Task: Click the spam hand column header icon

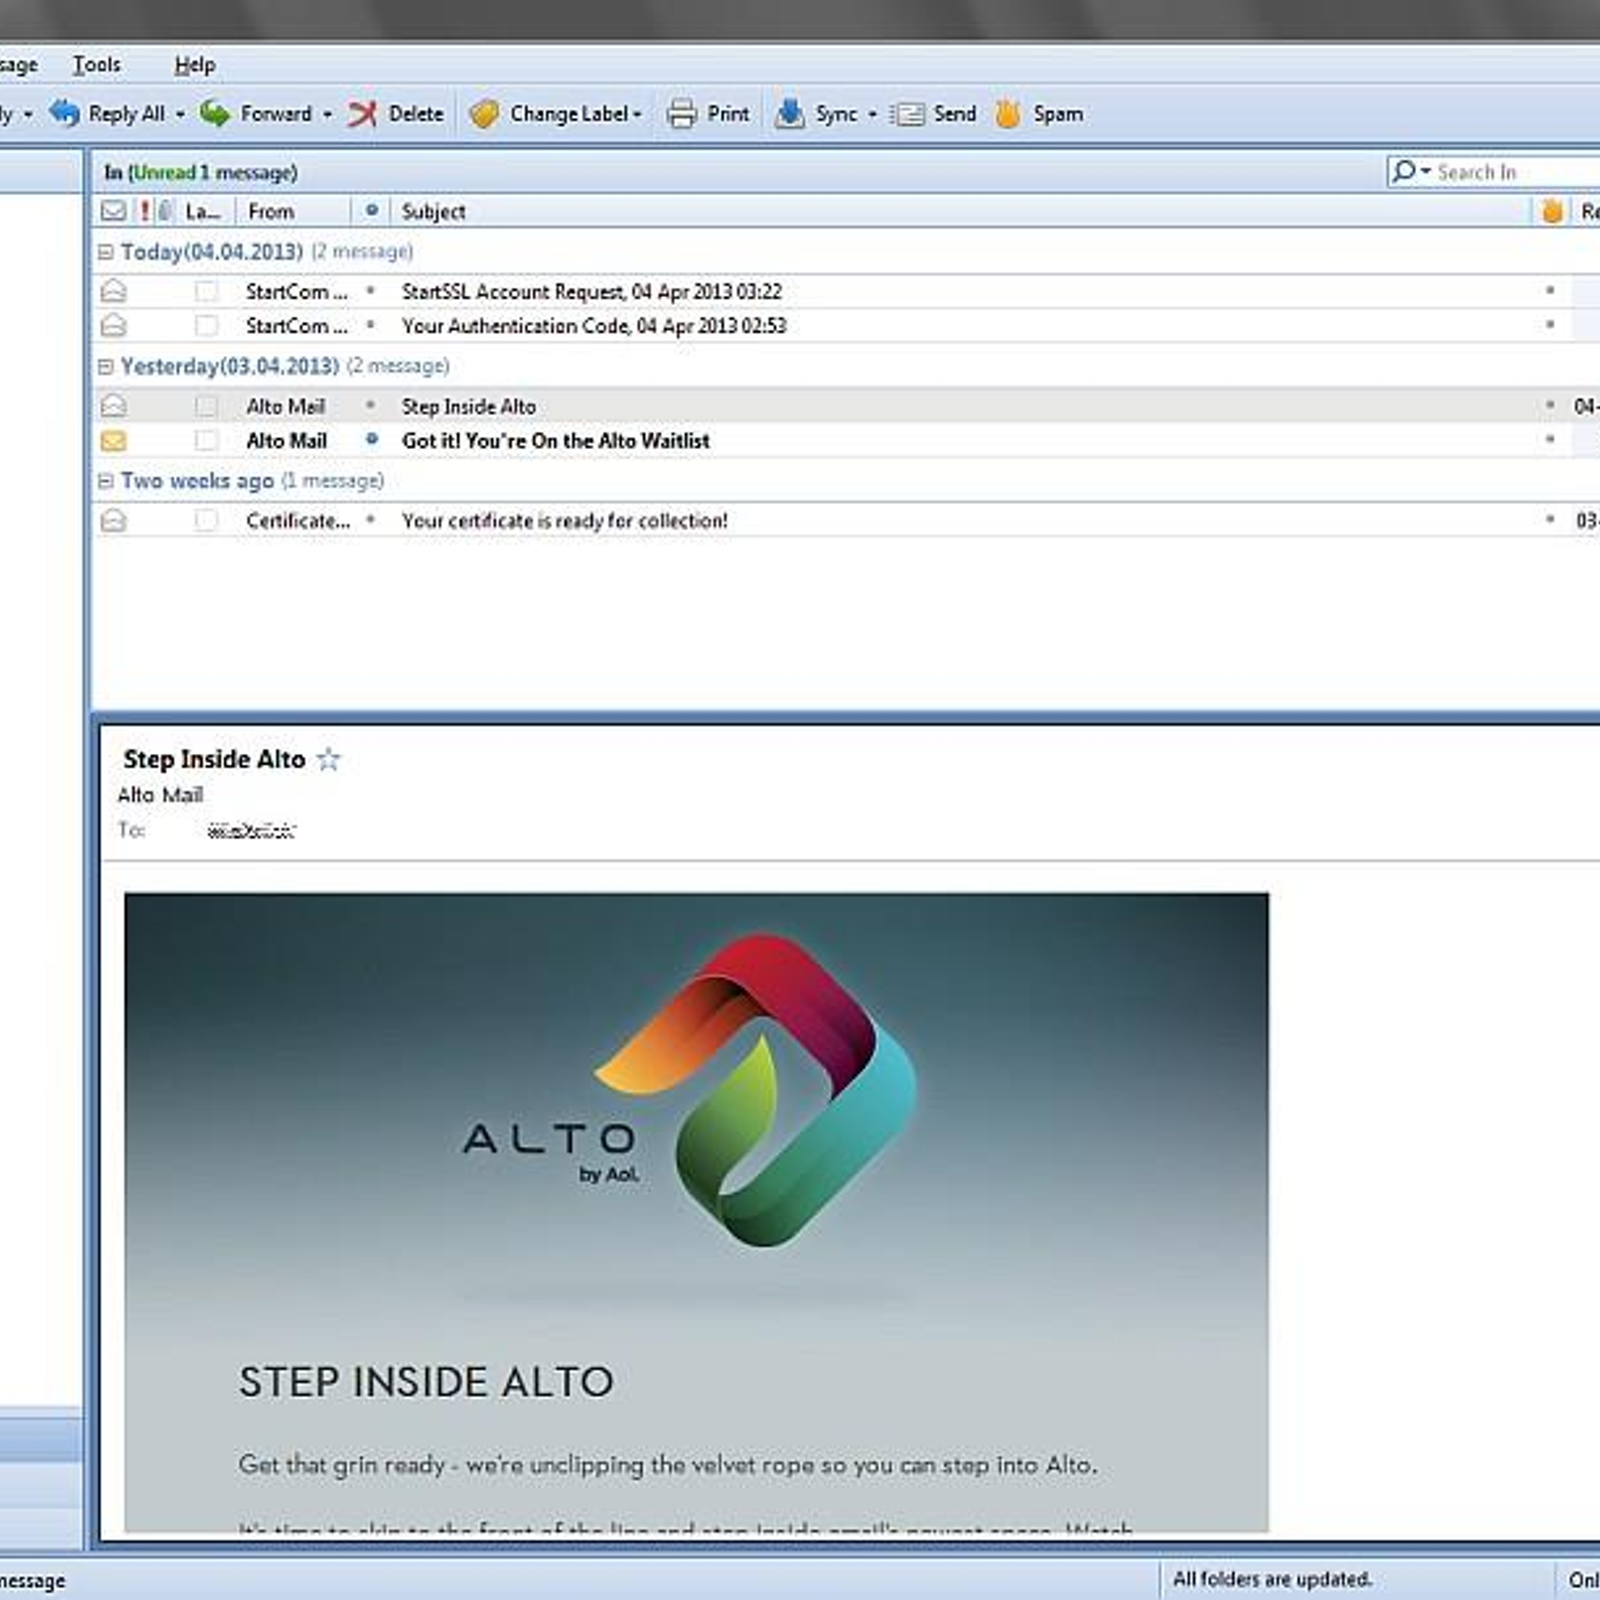Action: [x=1552, y=211]
